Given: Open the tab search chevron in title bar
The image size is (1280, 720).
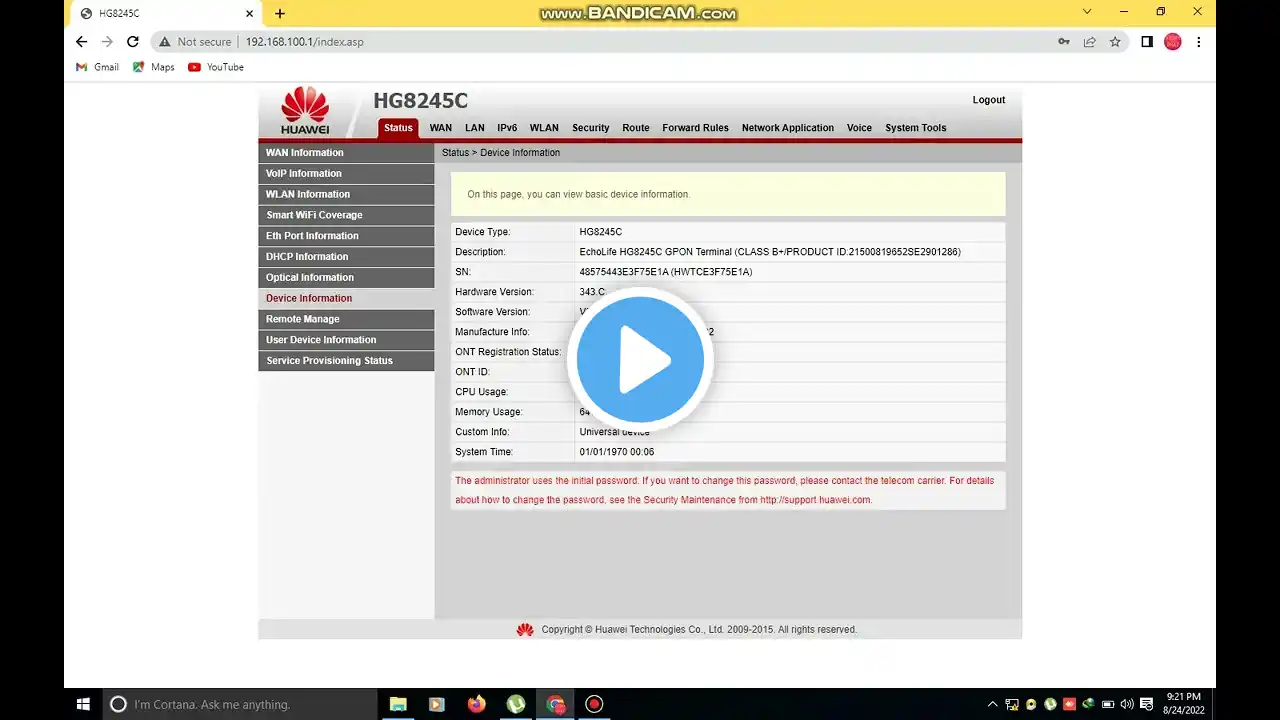Looking at the screenshot, I should click(x=1087, y=12).
